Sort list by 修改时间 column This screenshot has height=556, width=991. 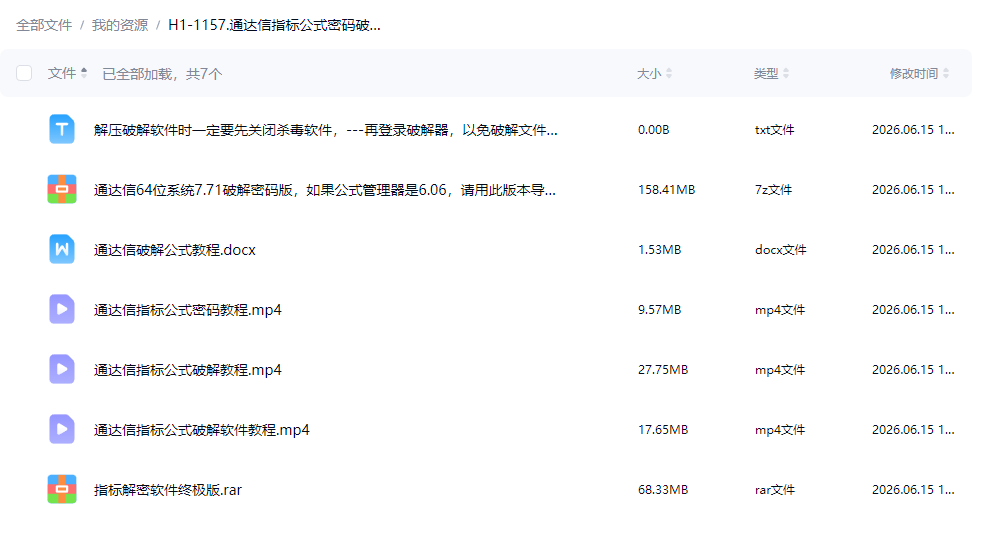point(919,74)
